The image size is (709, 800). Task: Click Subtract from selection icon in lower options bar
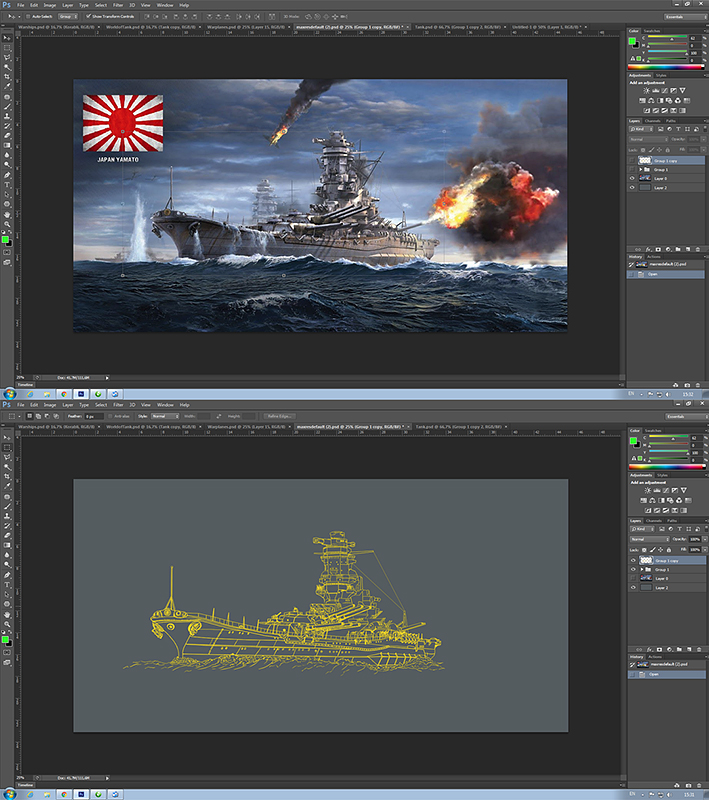click(x=47, y=416)
